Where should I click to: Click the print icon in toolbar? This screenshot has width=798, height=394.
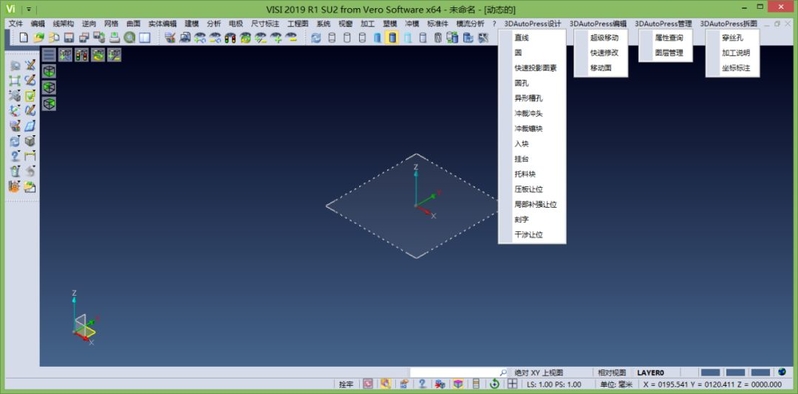tap(115, 38)
